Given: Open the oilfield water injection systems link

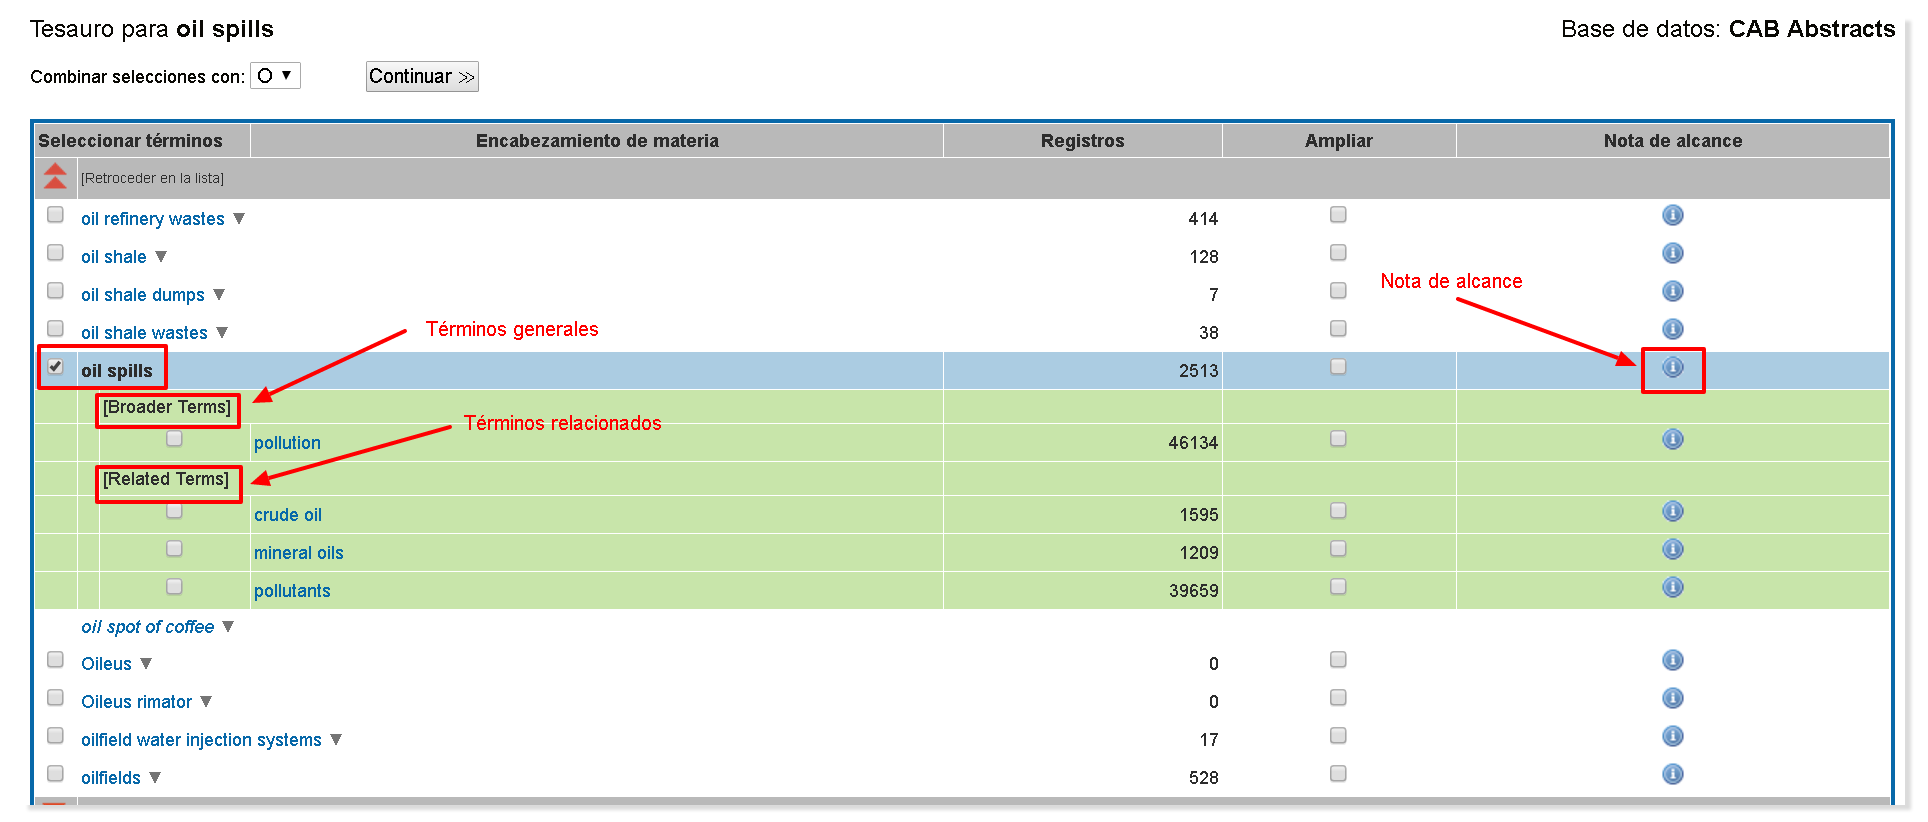Looking at the screenshot, I should [201, 740].
